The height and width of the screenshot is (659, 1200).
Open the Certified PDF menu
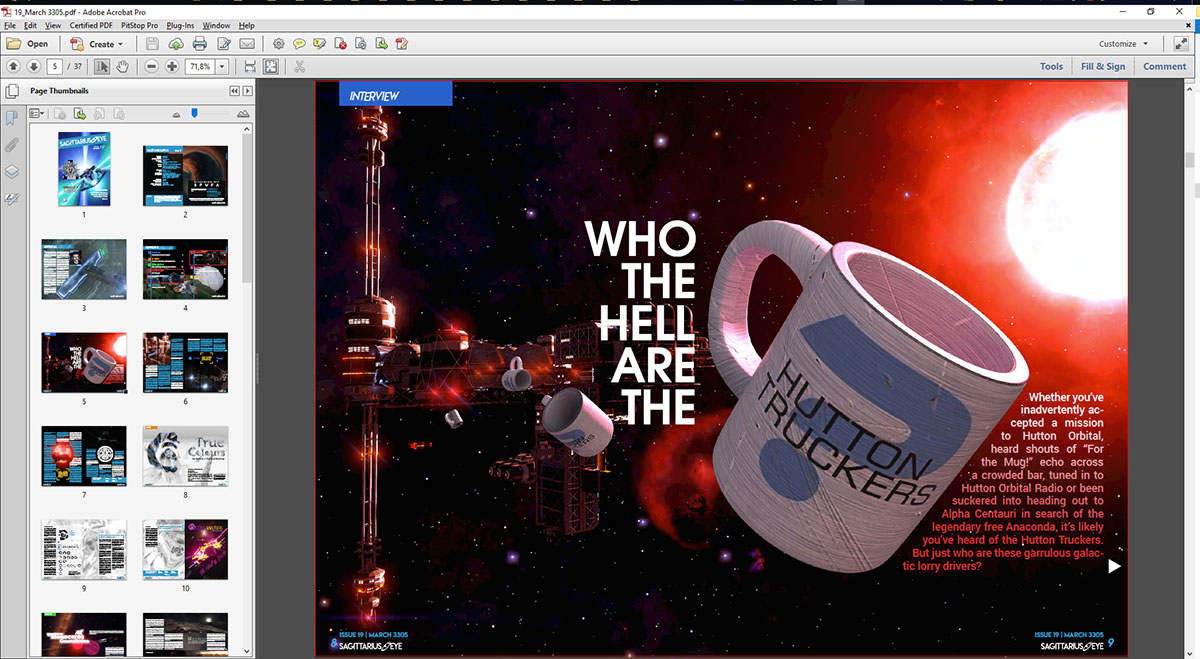(x=91, y=25)
